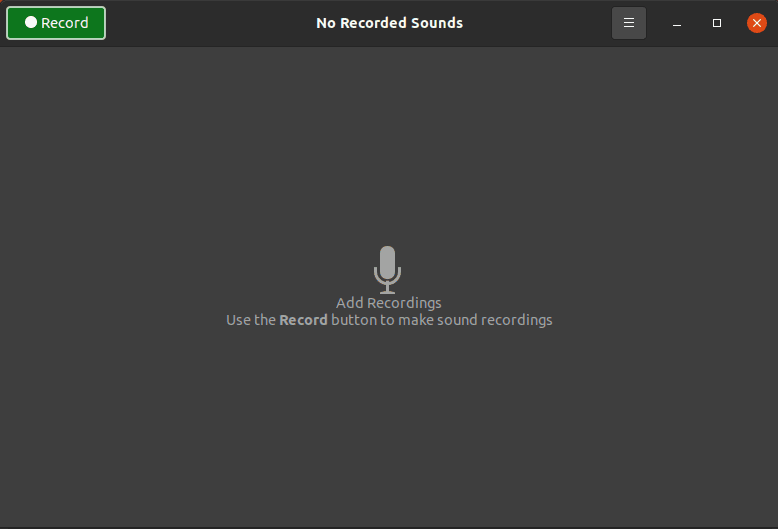Open the hamburger menu in the header

click(x=629, y=22)
